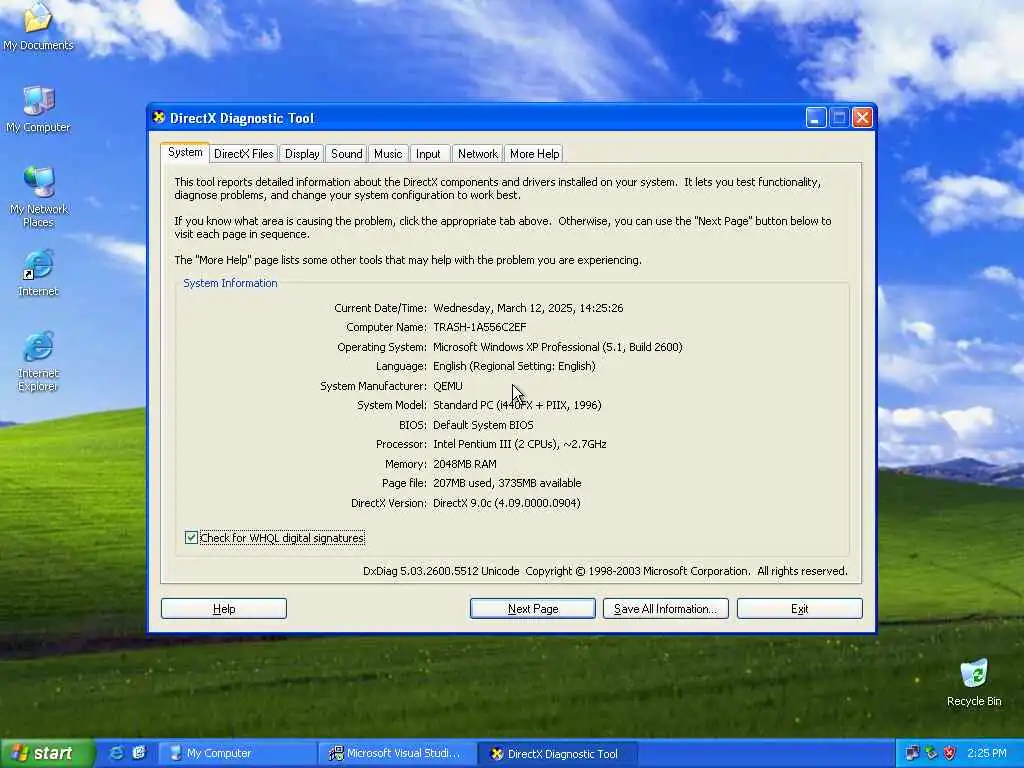Click the second quick launch icon
Screen dimensions: 1024x768
(139, 753)
